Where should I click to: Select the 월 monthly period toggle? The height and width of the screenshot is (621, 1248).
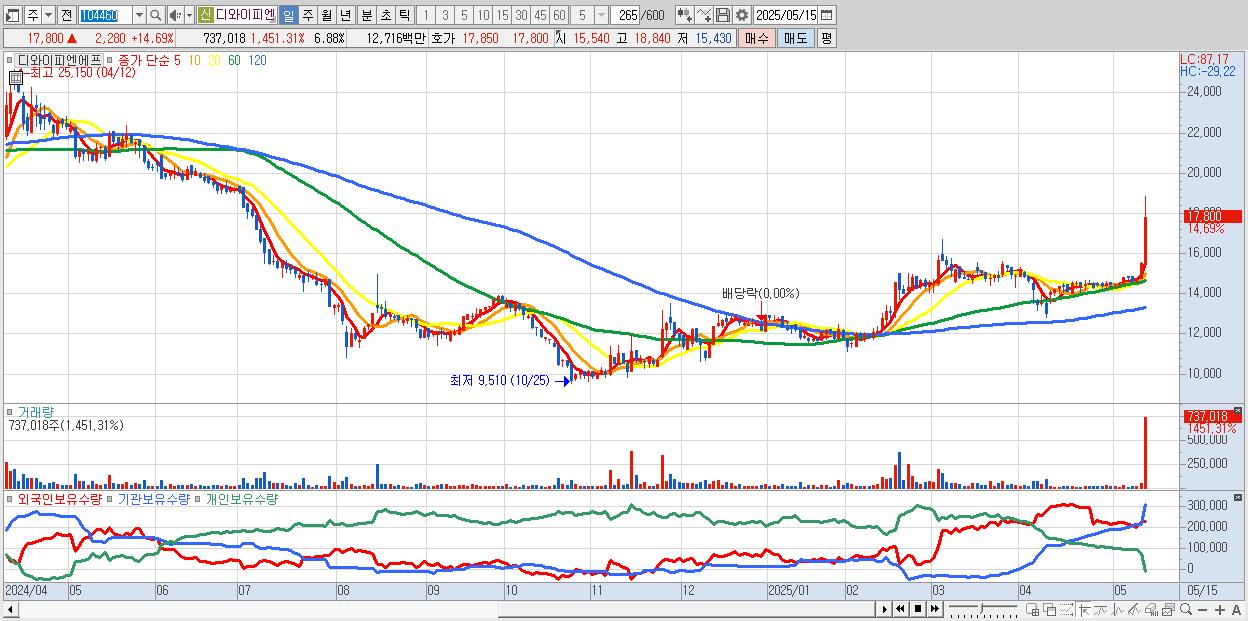[x=326, y=15]
